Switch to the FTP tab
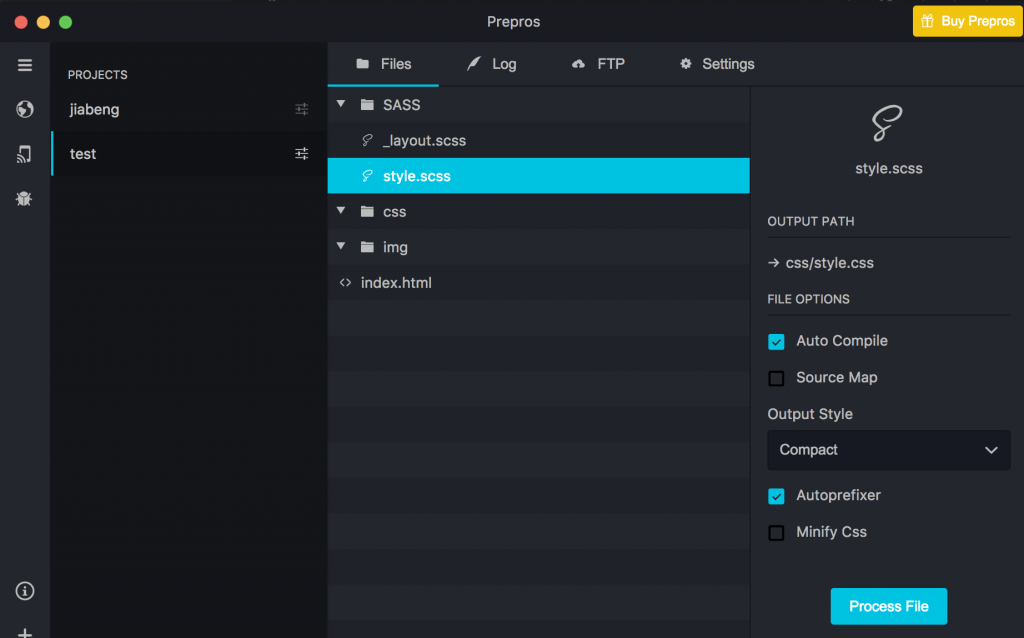Image resolution: width=1024 pixels, height=638 pixels. [598, 64]
